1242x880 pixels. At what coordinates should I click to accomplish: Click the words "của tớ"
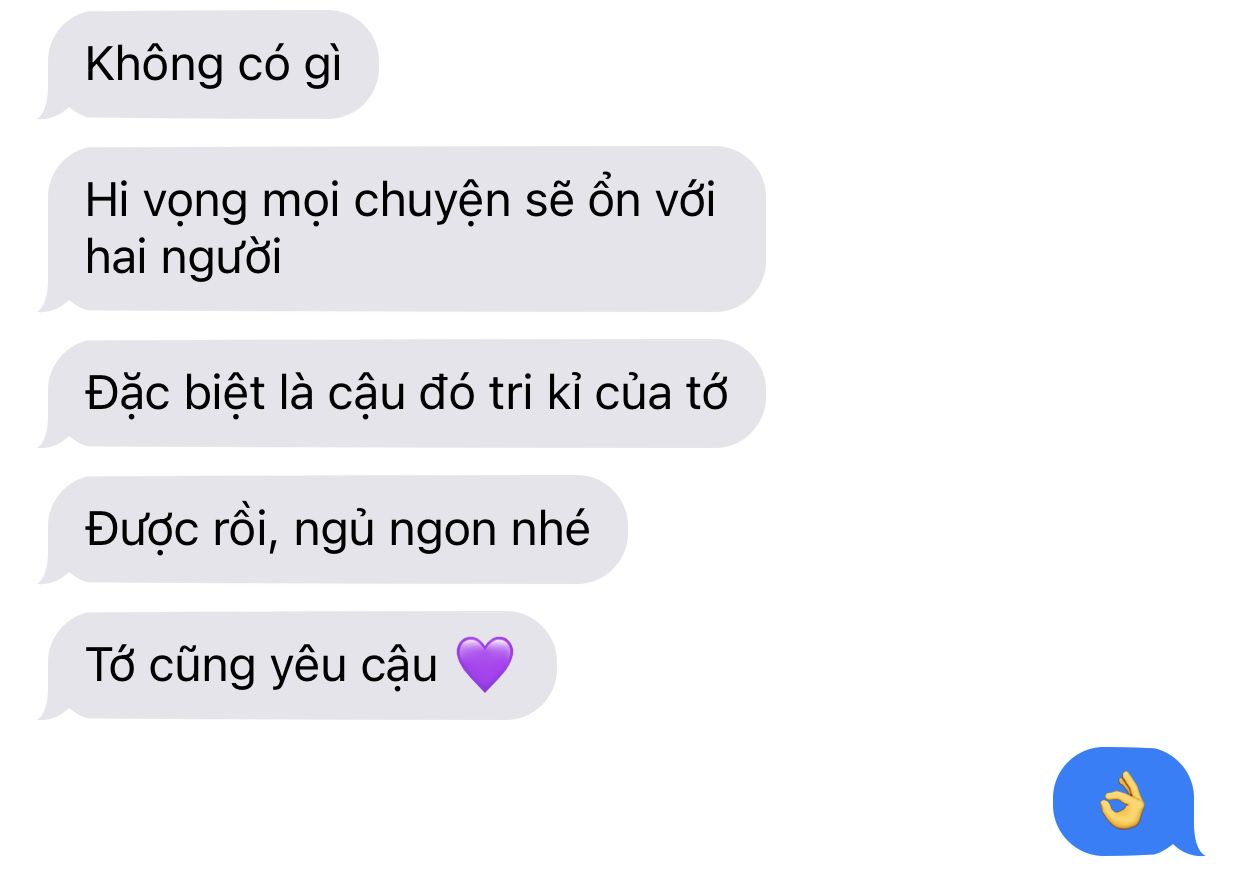tap(662, 394)
